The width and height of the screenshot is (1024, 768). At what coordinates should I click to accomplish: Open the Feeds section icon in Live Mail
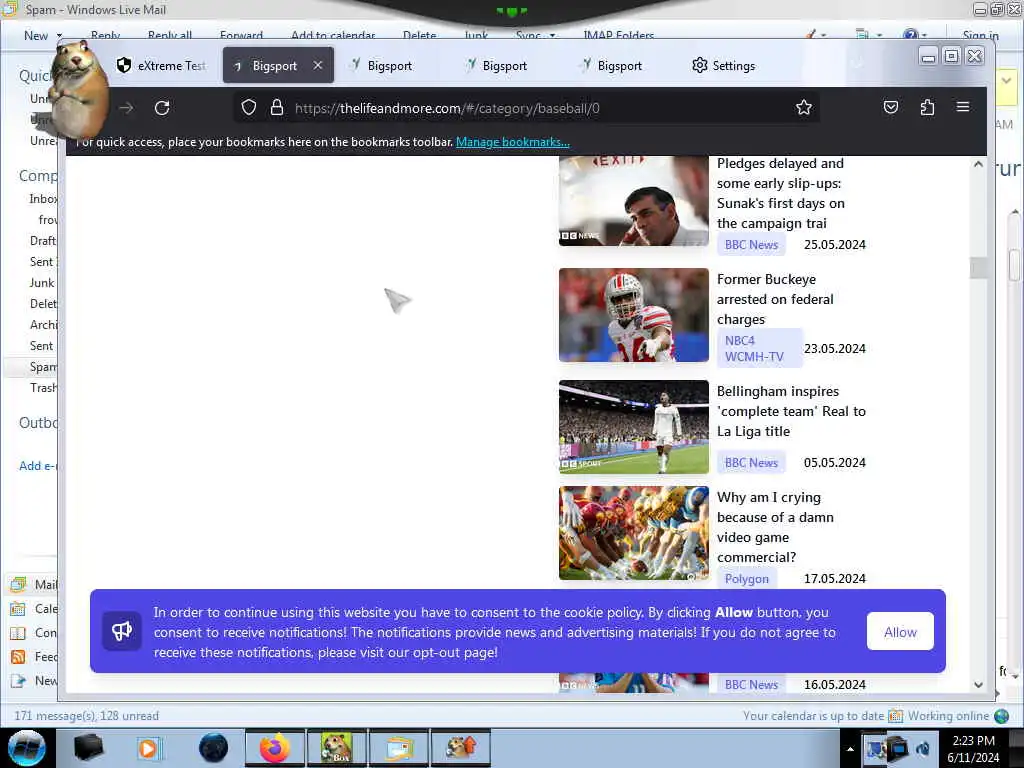[18, 657]
